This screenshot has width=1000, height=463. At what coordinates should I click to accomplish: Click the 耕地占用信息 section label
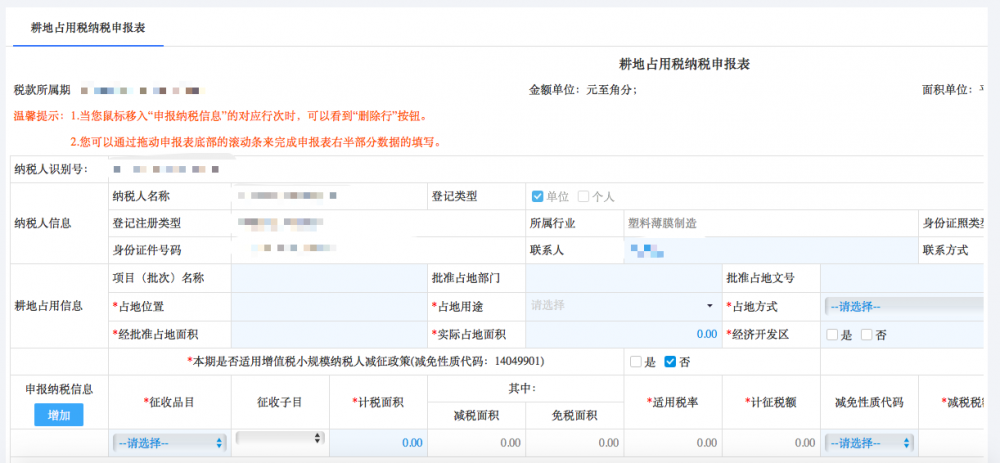[48, 305]
